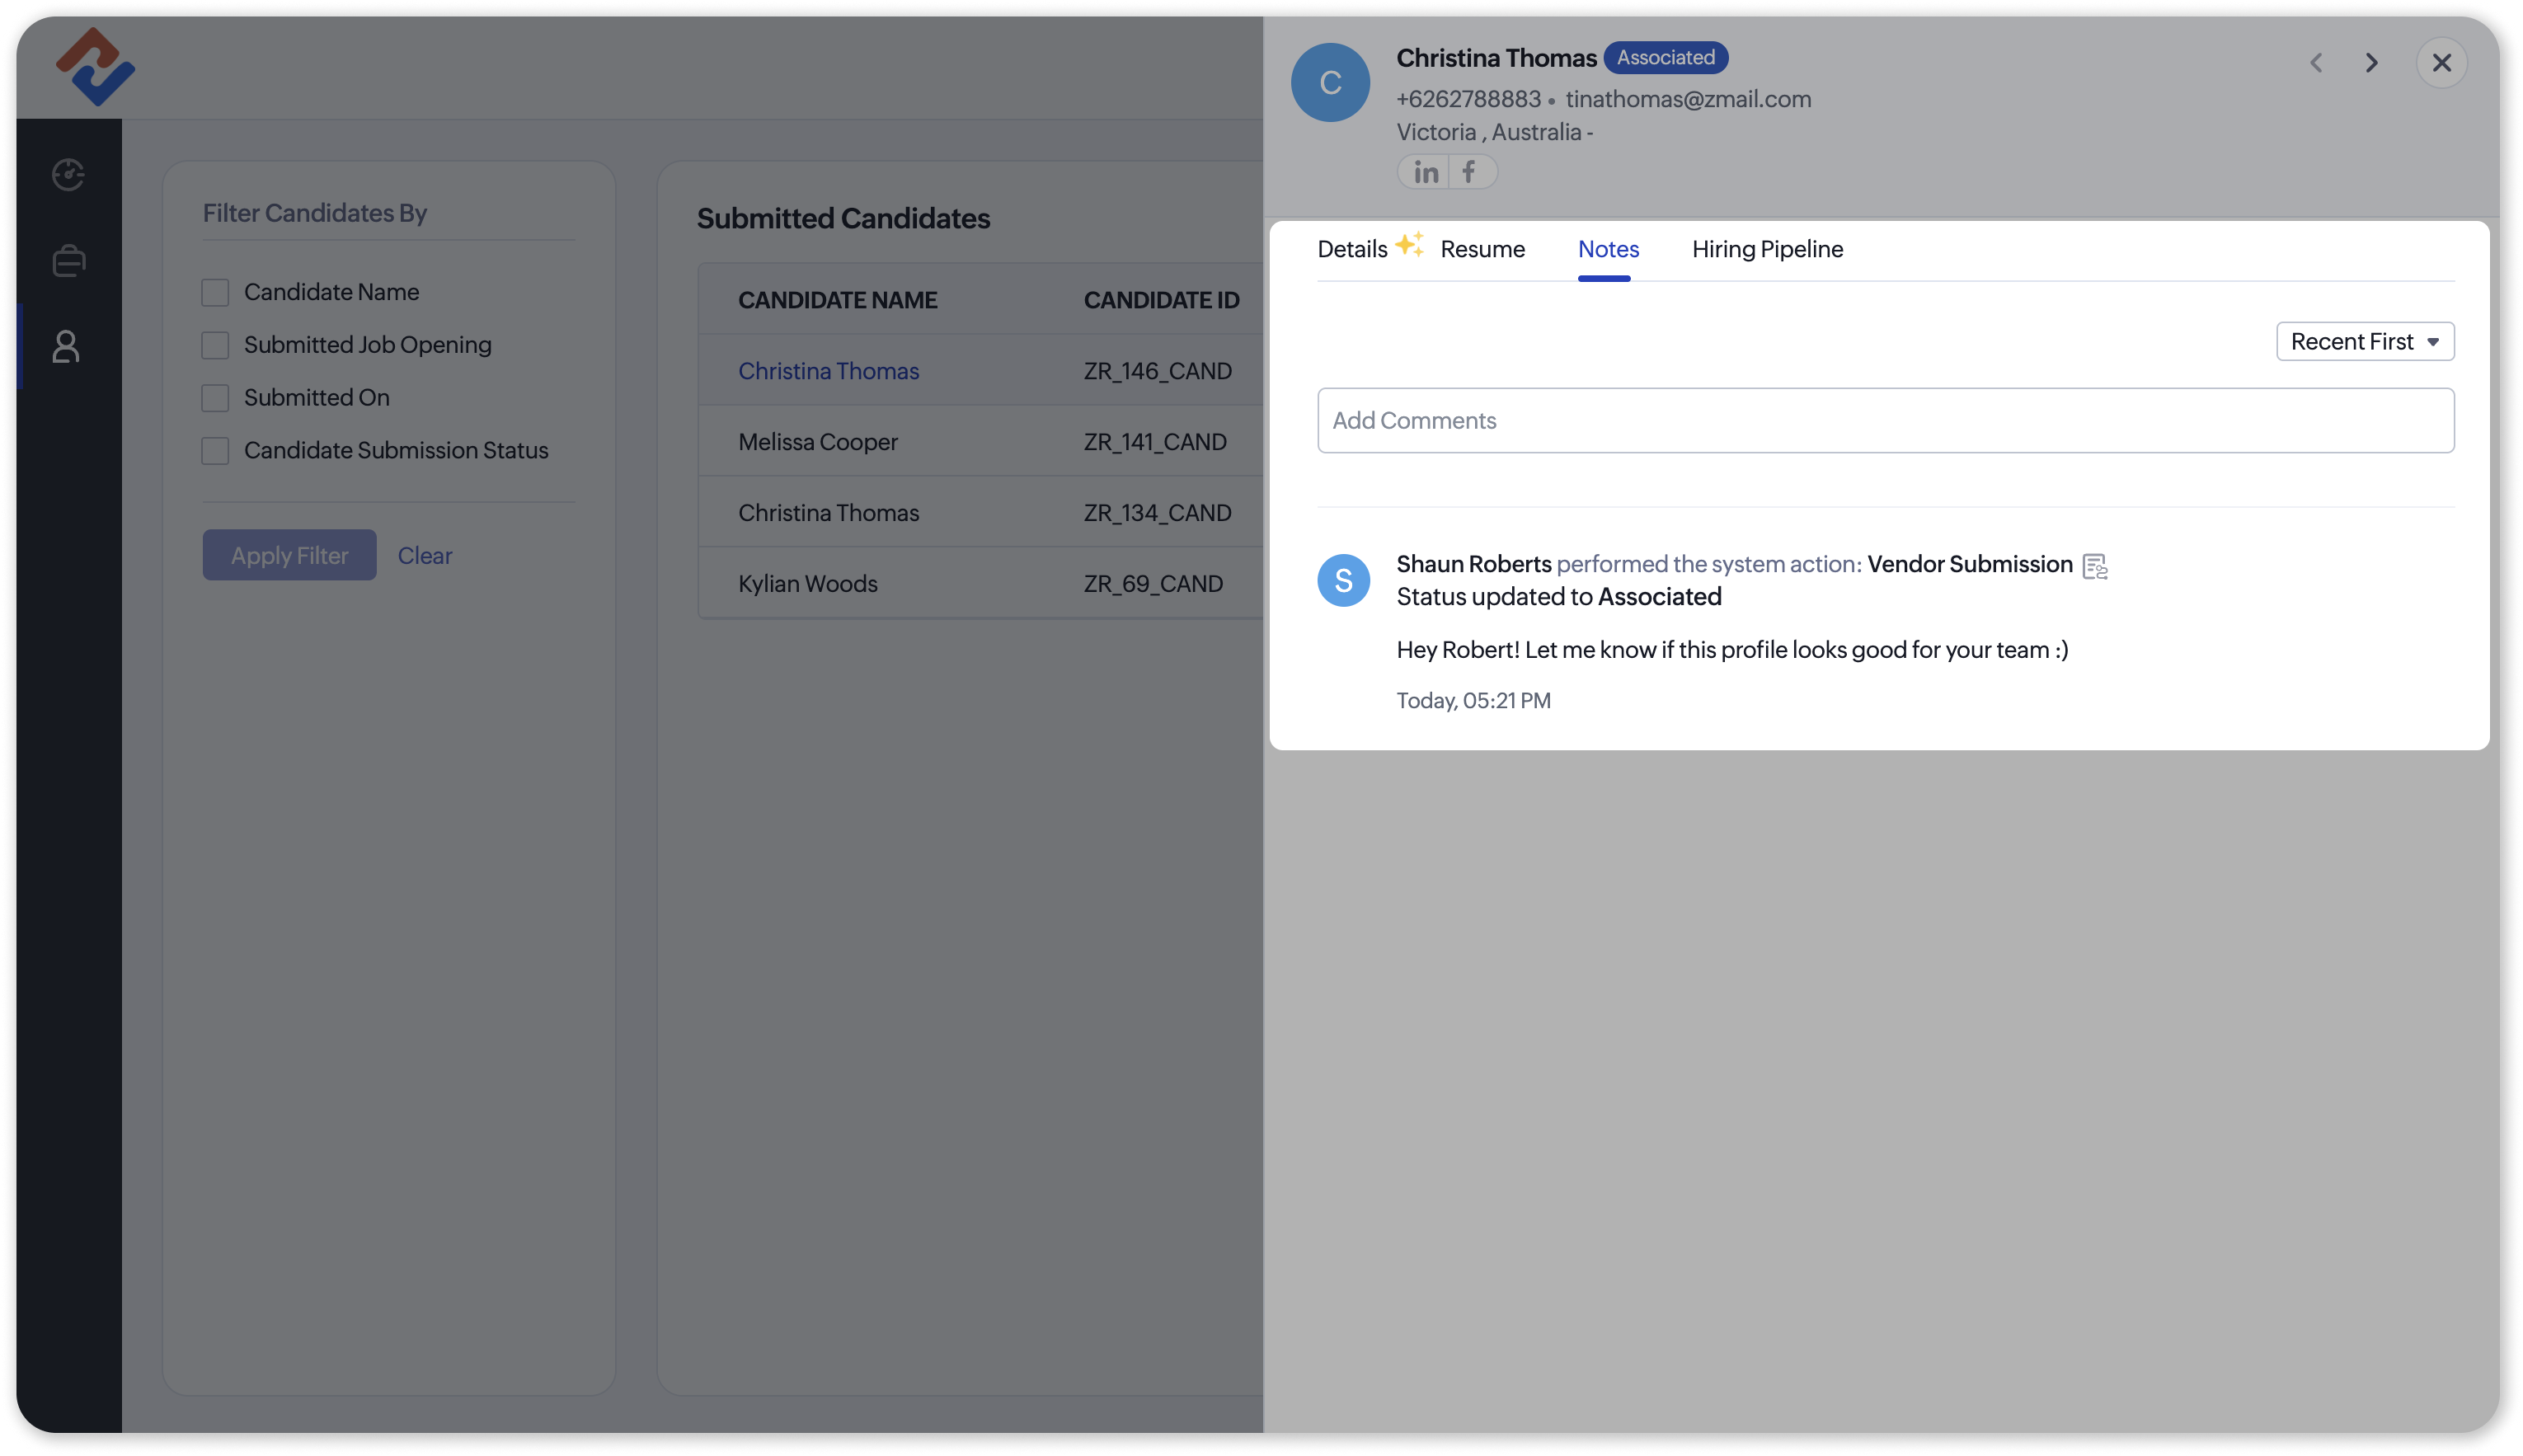Go to next candidate with right arrow
This screenshot has width=2523, height=1456.
click(2371, 63)
